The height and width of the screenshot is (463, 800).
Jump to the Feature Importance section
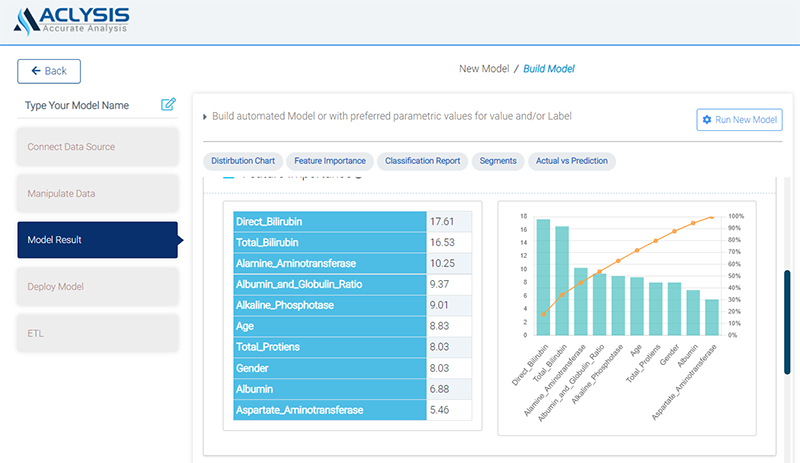[x=330, y=160]
